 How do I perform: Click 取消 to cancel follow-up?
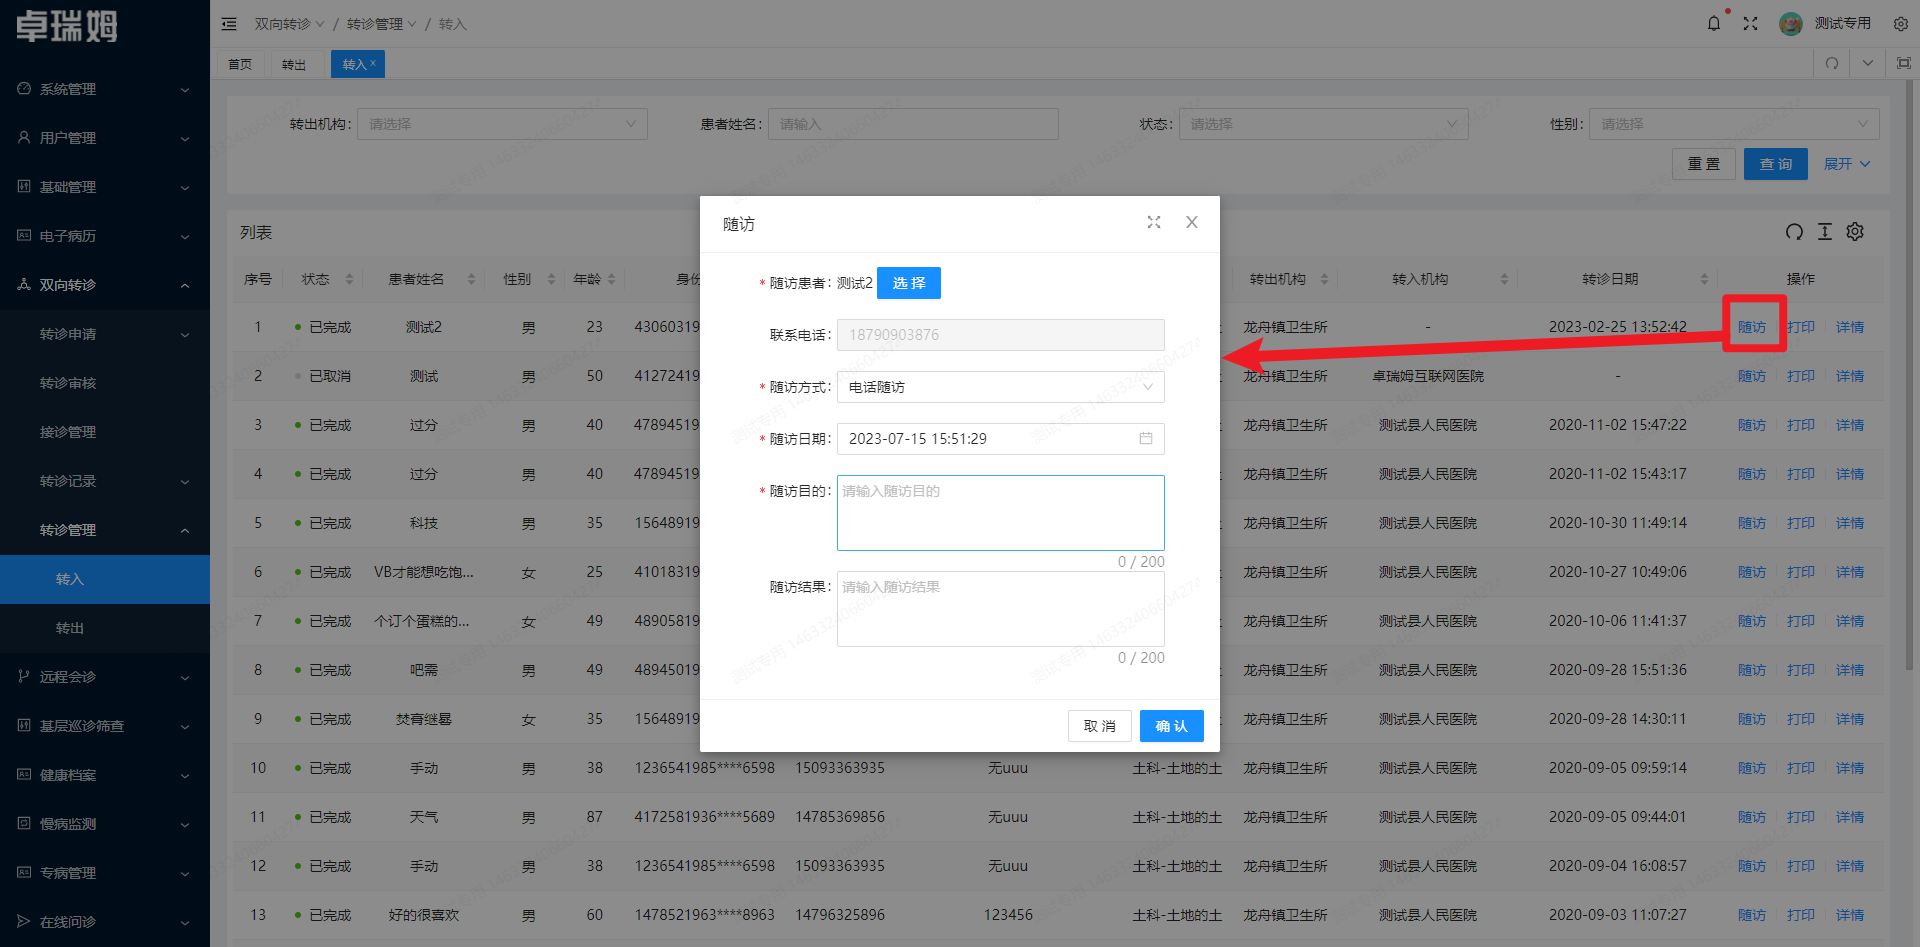click(x=1099, y=726)
